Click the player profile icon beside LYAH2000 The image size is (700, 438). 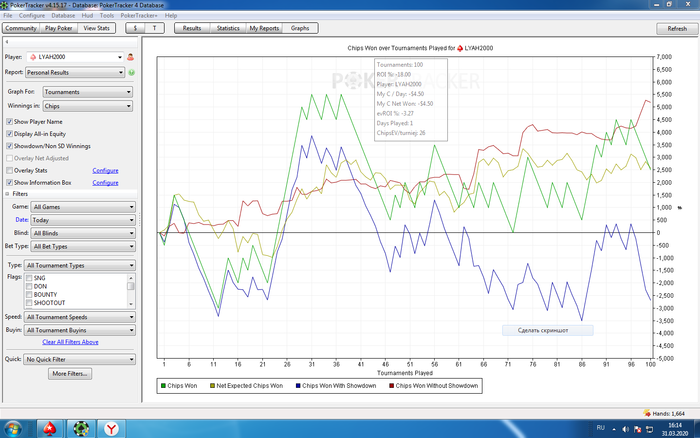tap(130, 58)
